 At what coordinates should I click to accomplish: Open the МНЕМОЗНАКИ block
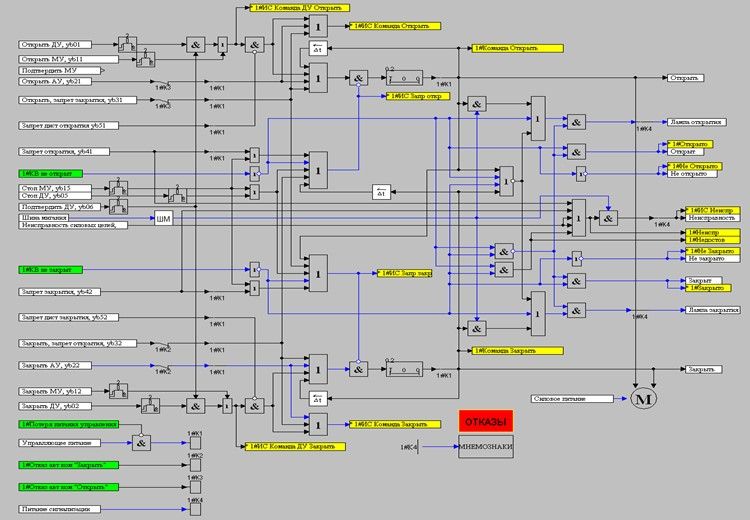point(485,447)
